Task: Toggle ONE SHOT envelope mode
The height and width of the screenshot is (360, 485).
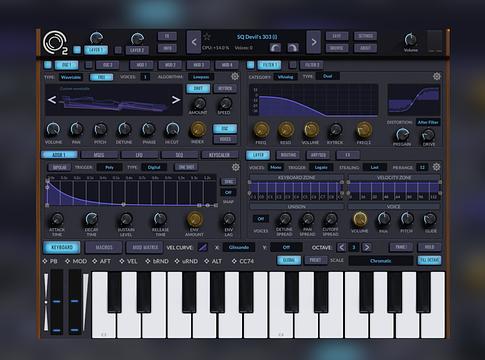Action: 186,167
